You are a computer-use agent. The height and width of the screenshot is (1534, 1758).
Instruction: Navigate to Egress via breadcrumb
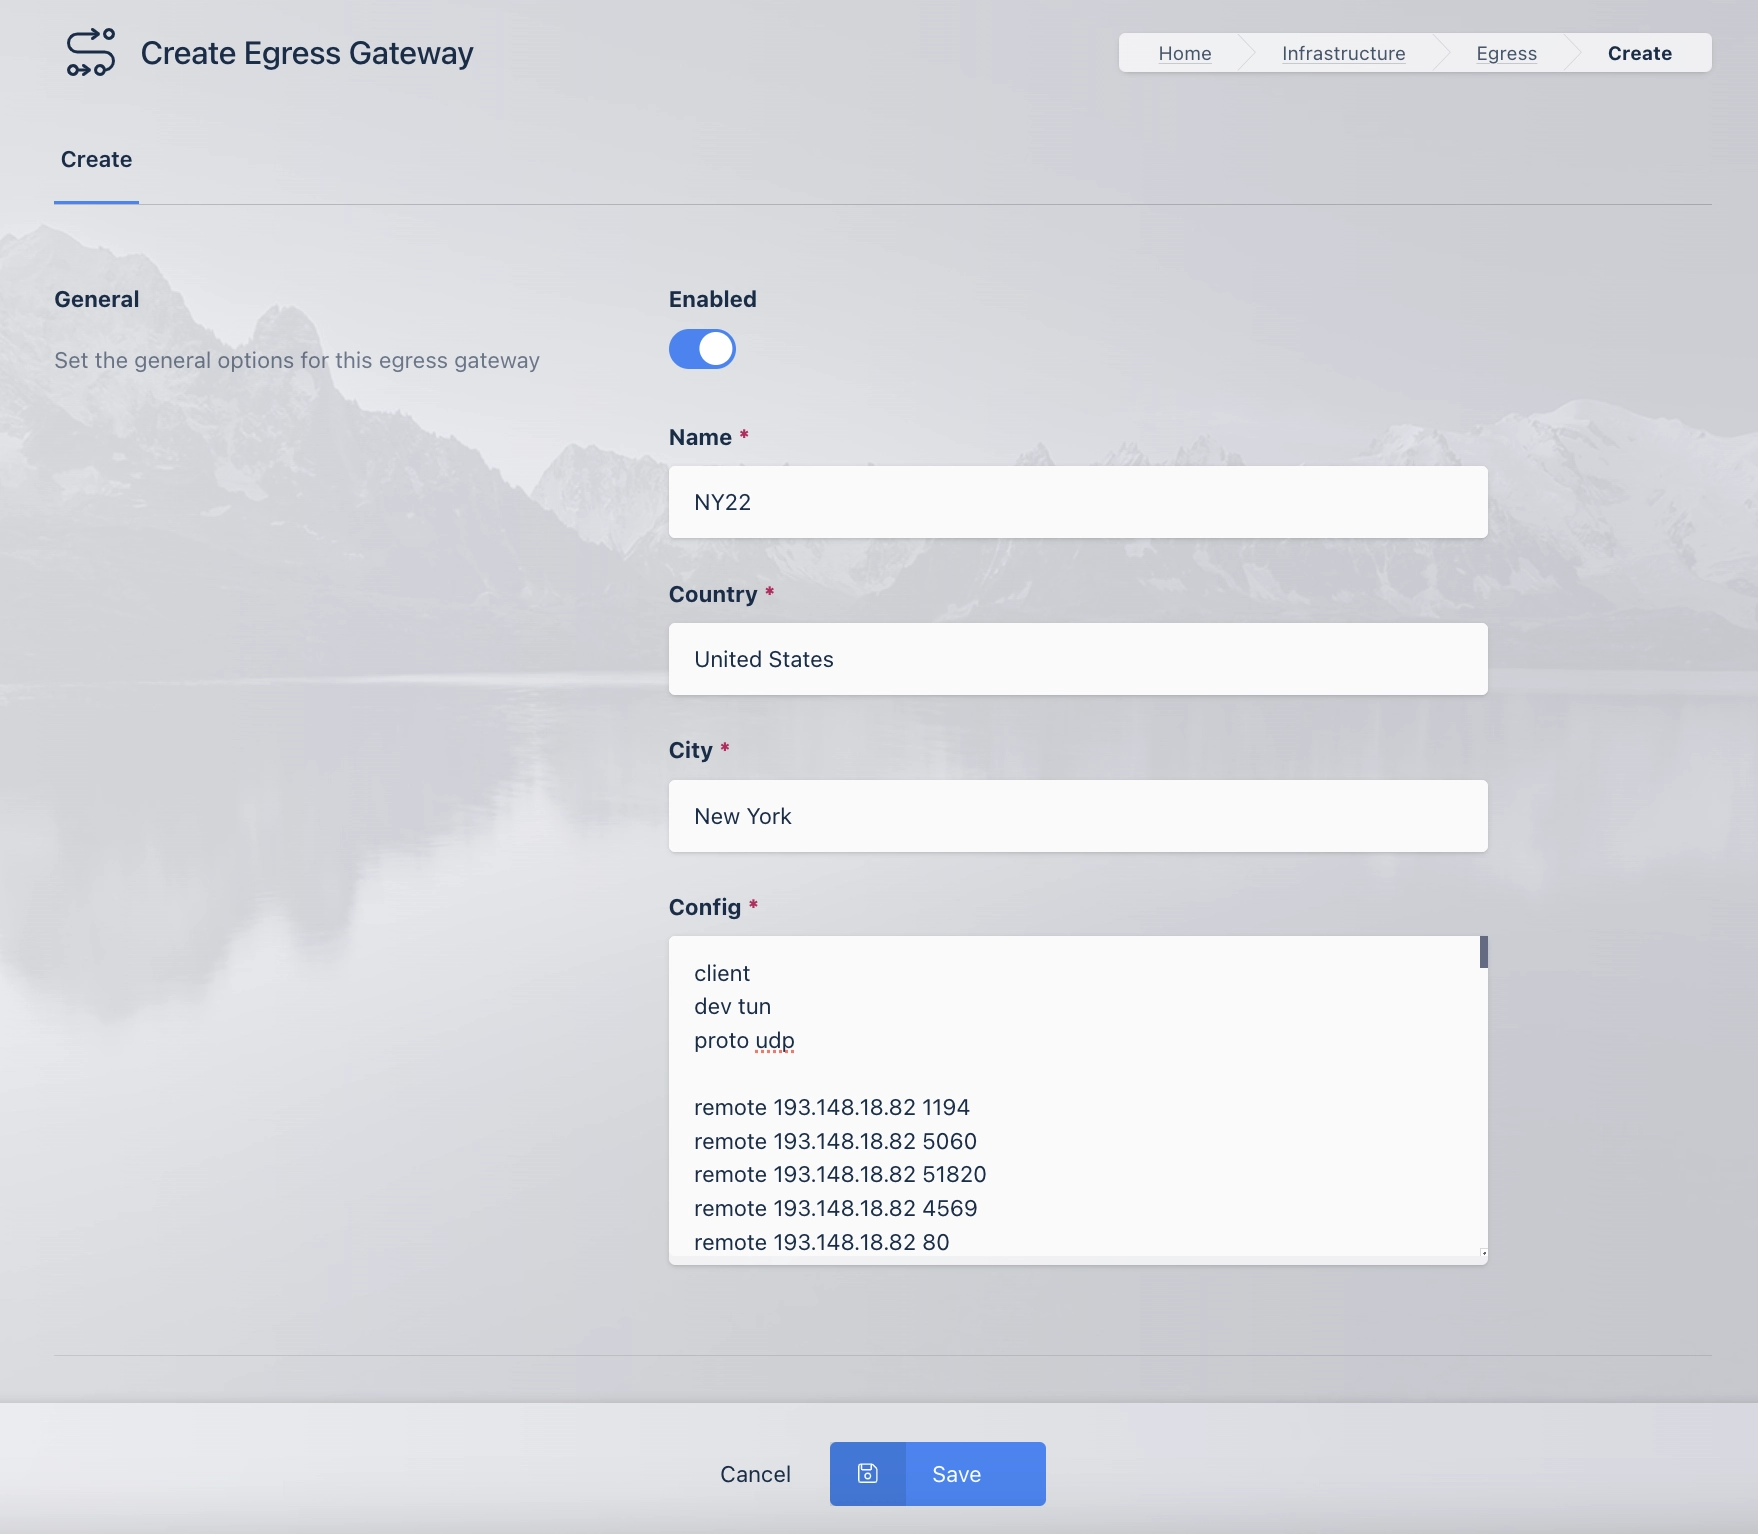coord(1506,53)
